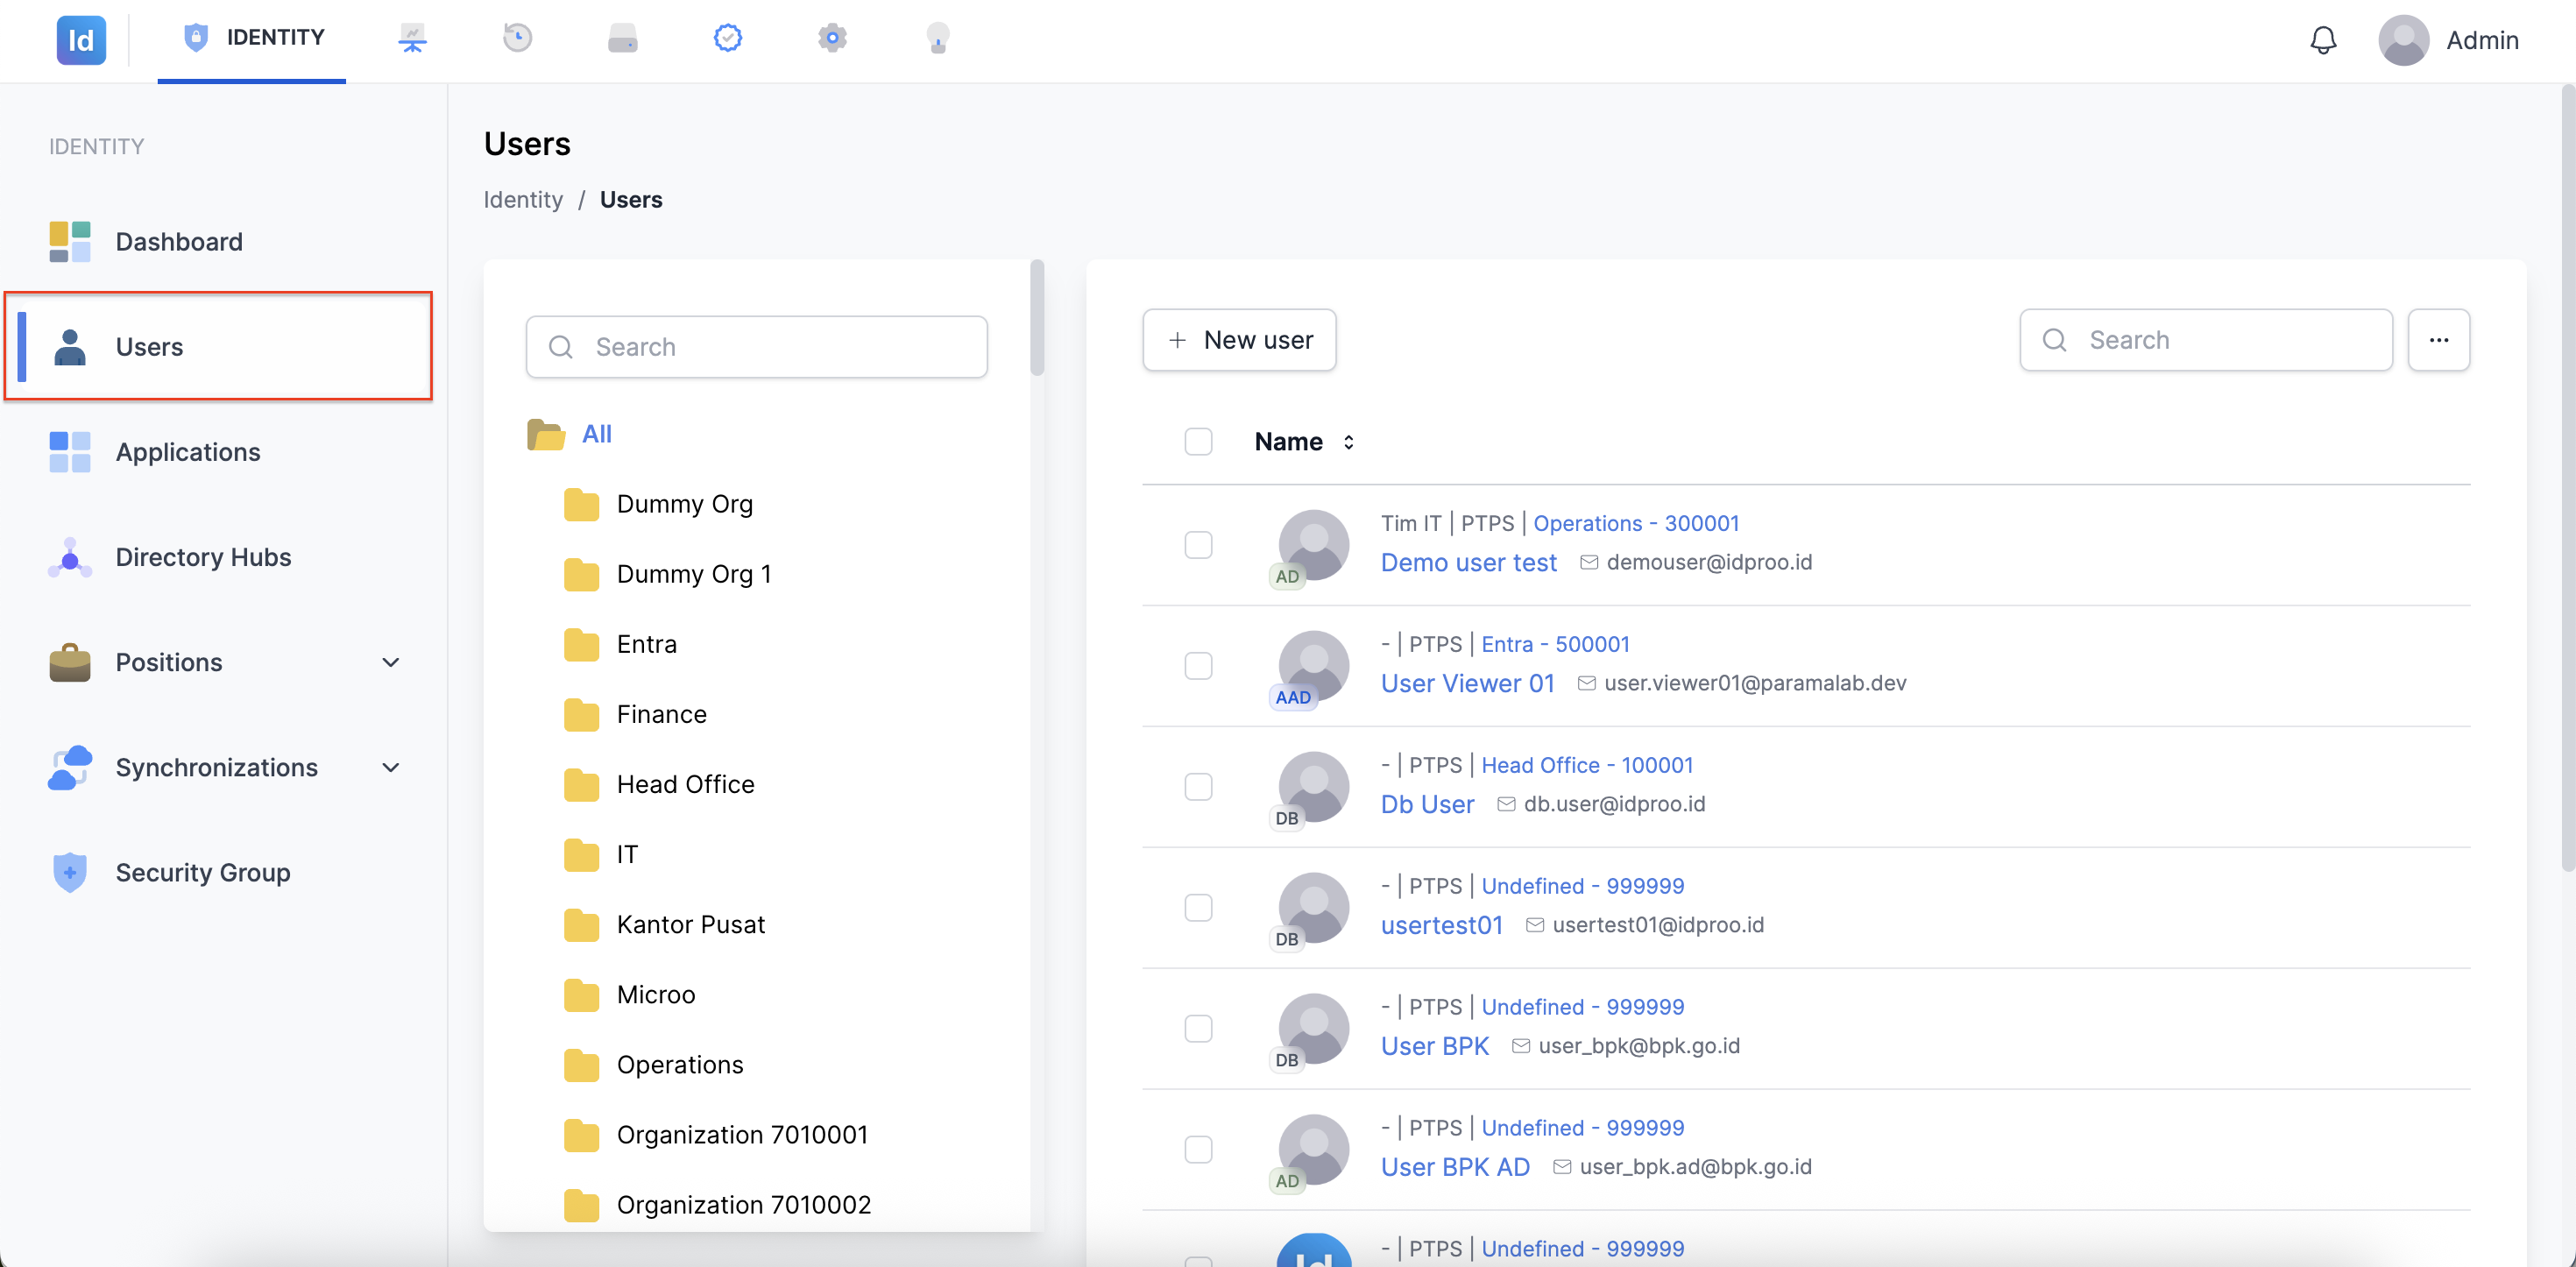Focus the users Search field
The width and height of the screenshot is (2576, 1267).
pos(2205,340)
